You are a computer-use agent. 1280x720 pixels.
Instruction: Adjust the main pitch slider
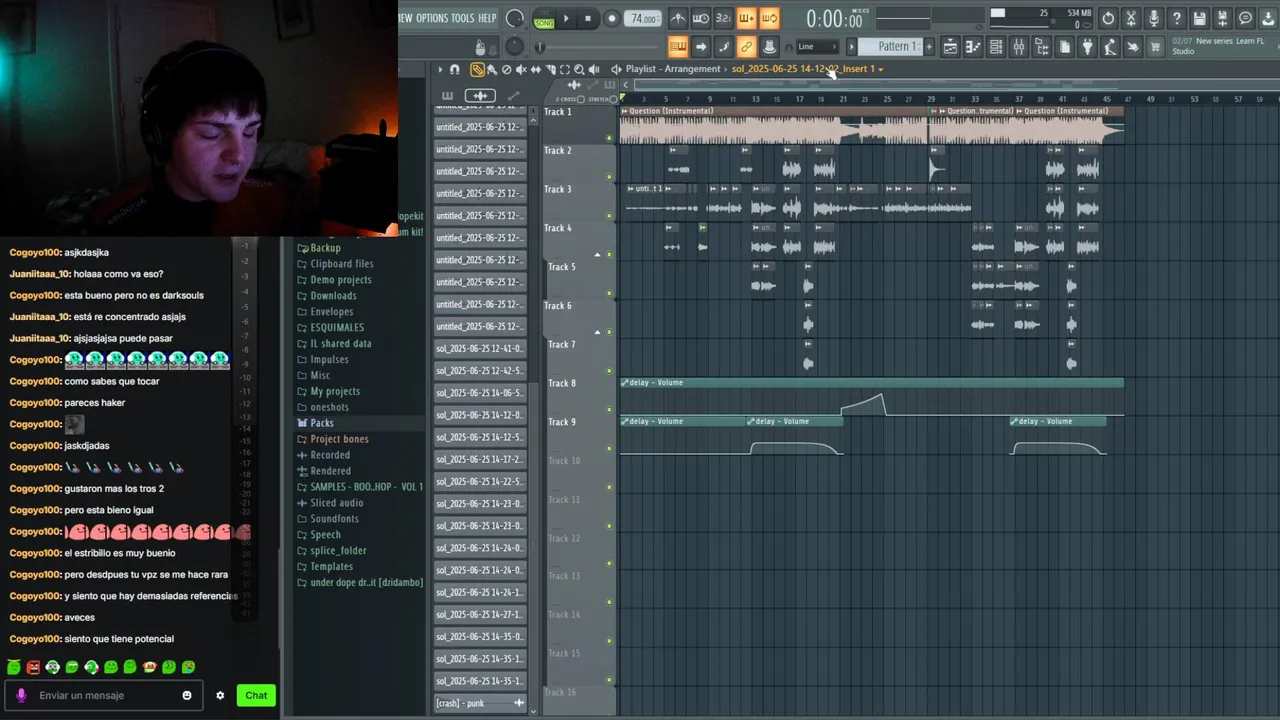click(x=514, y=46)
